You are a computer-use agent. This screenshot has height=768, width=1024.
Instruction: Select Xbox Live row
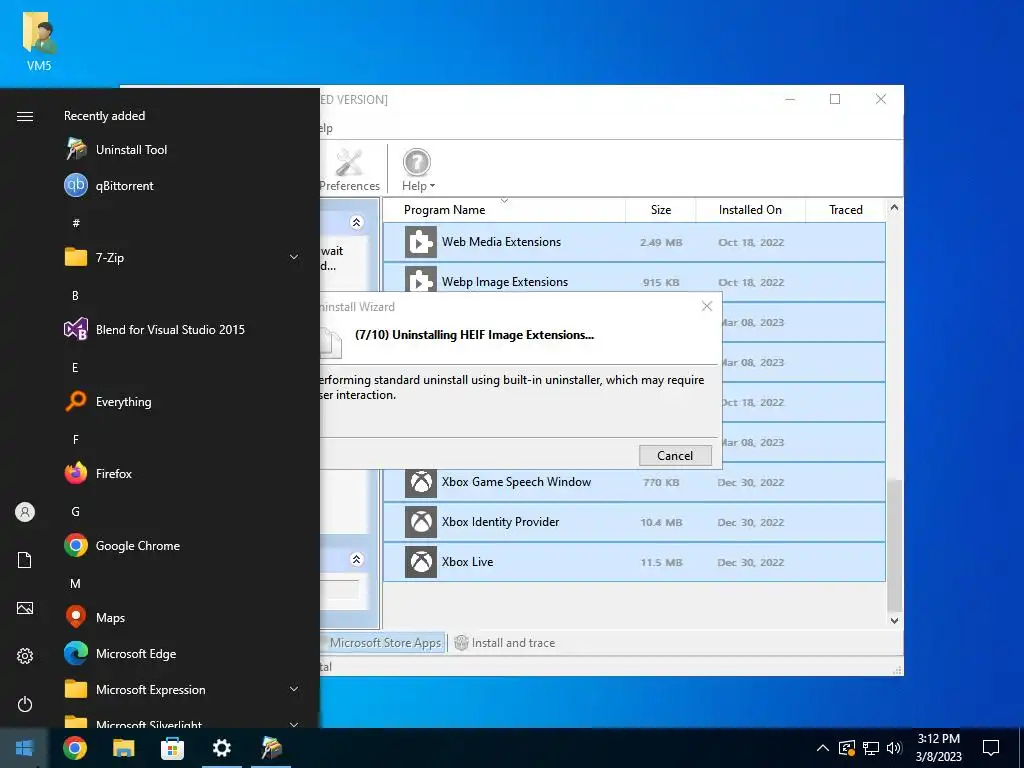click(x=634, y=562)
